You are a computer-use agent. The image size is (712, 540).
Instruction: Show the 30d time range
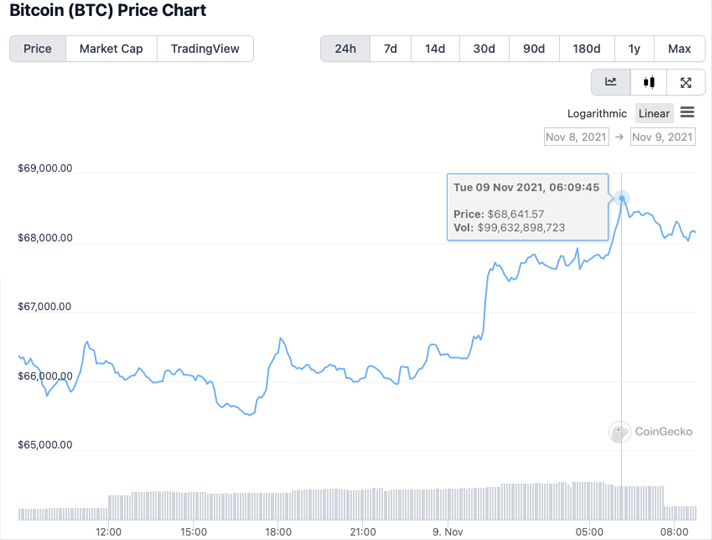pos(484,49)
